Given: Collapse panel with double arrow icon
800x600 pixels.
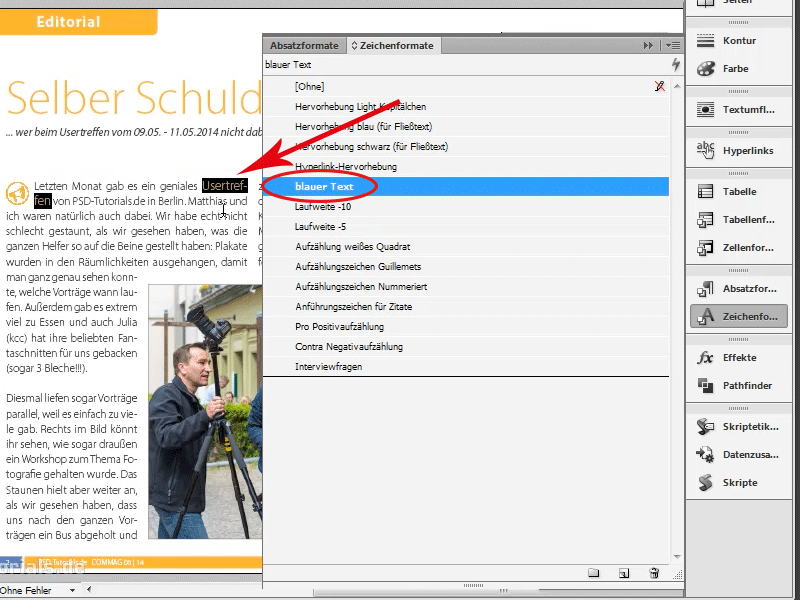Looking at the screenshot, I should pyautogui.click(x=648, y=45).
